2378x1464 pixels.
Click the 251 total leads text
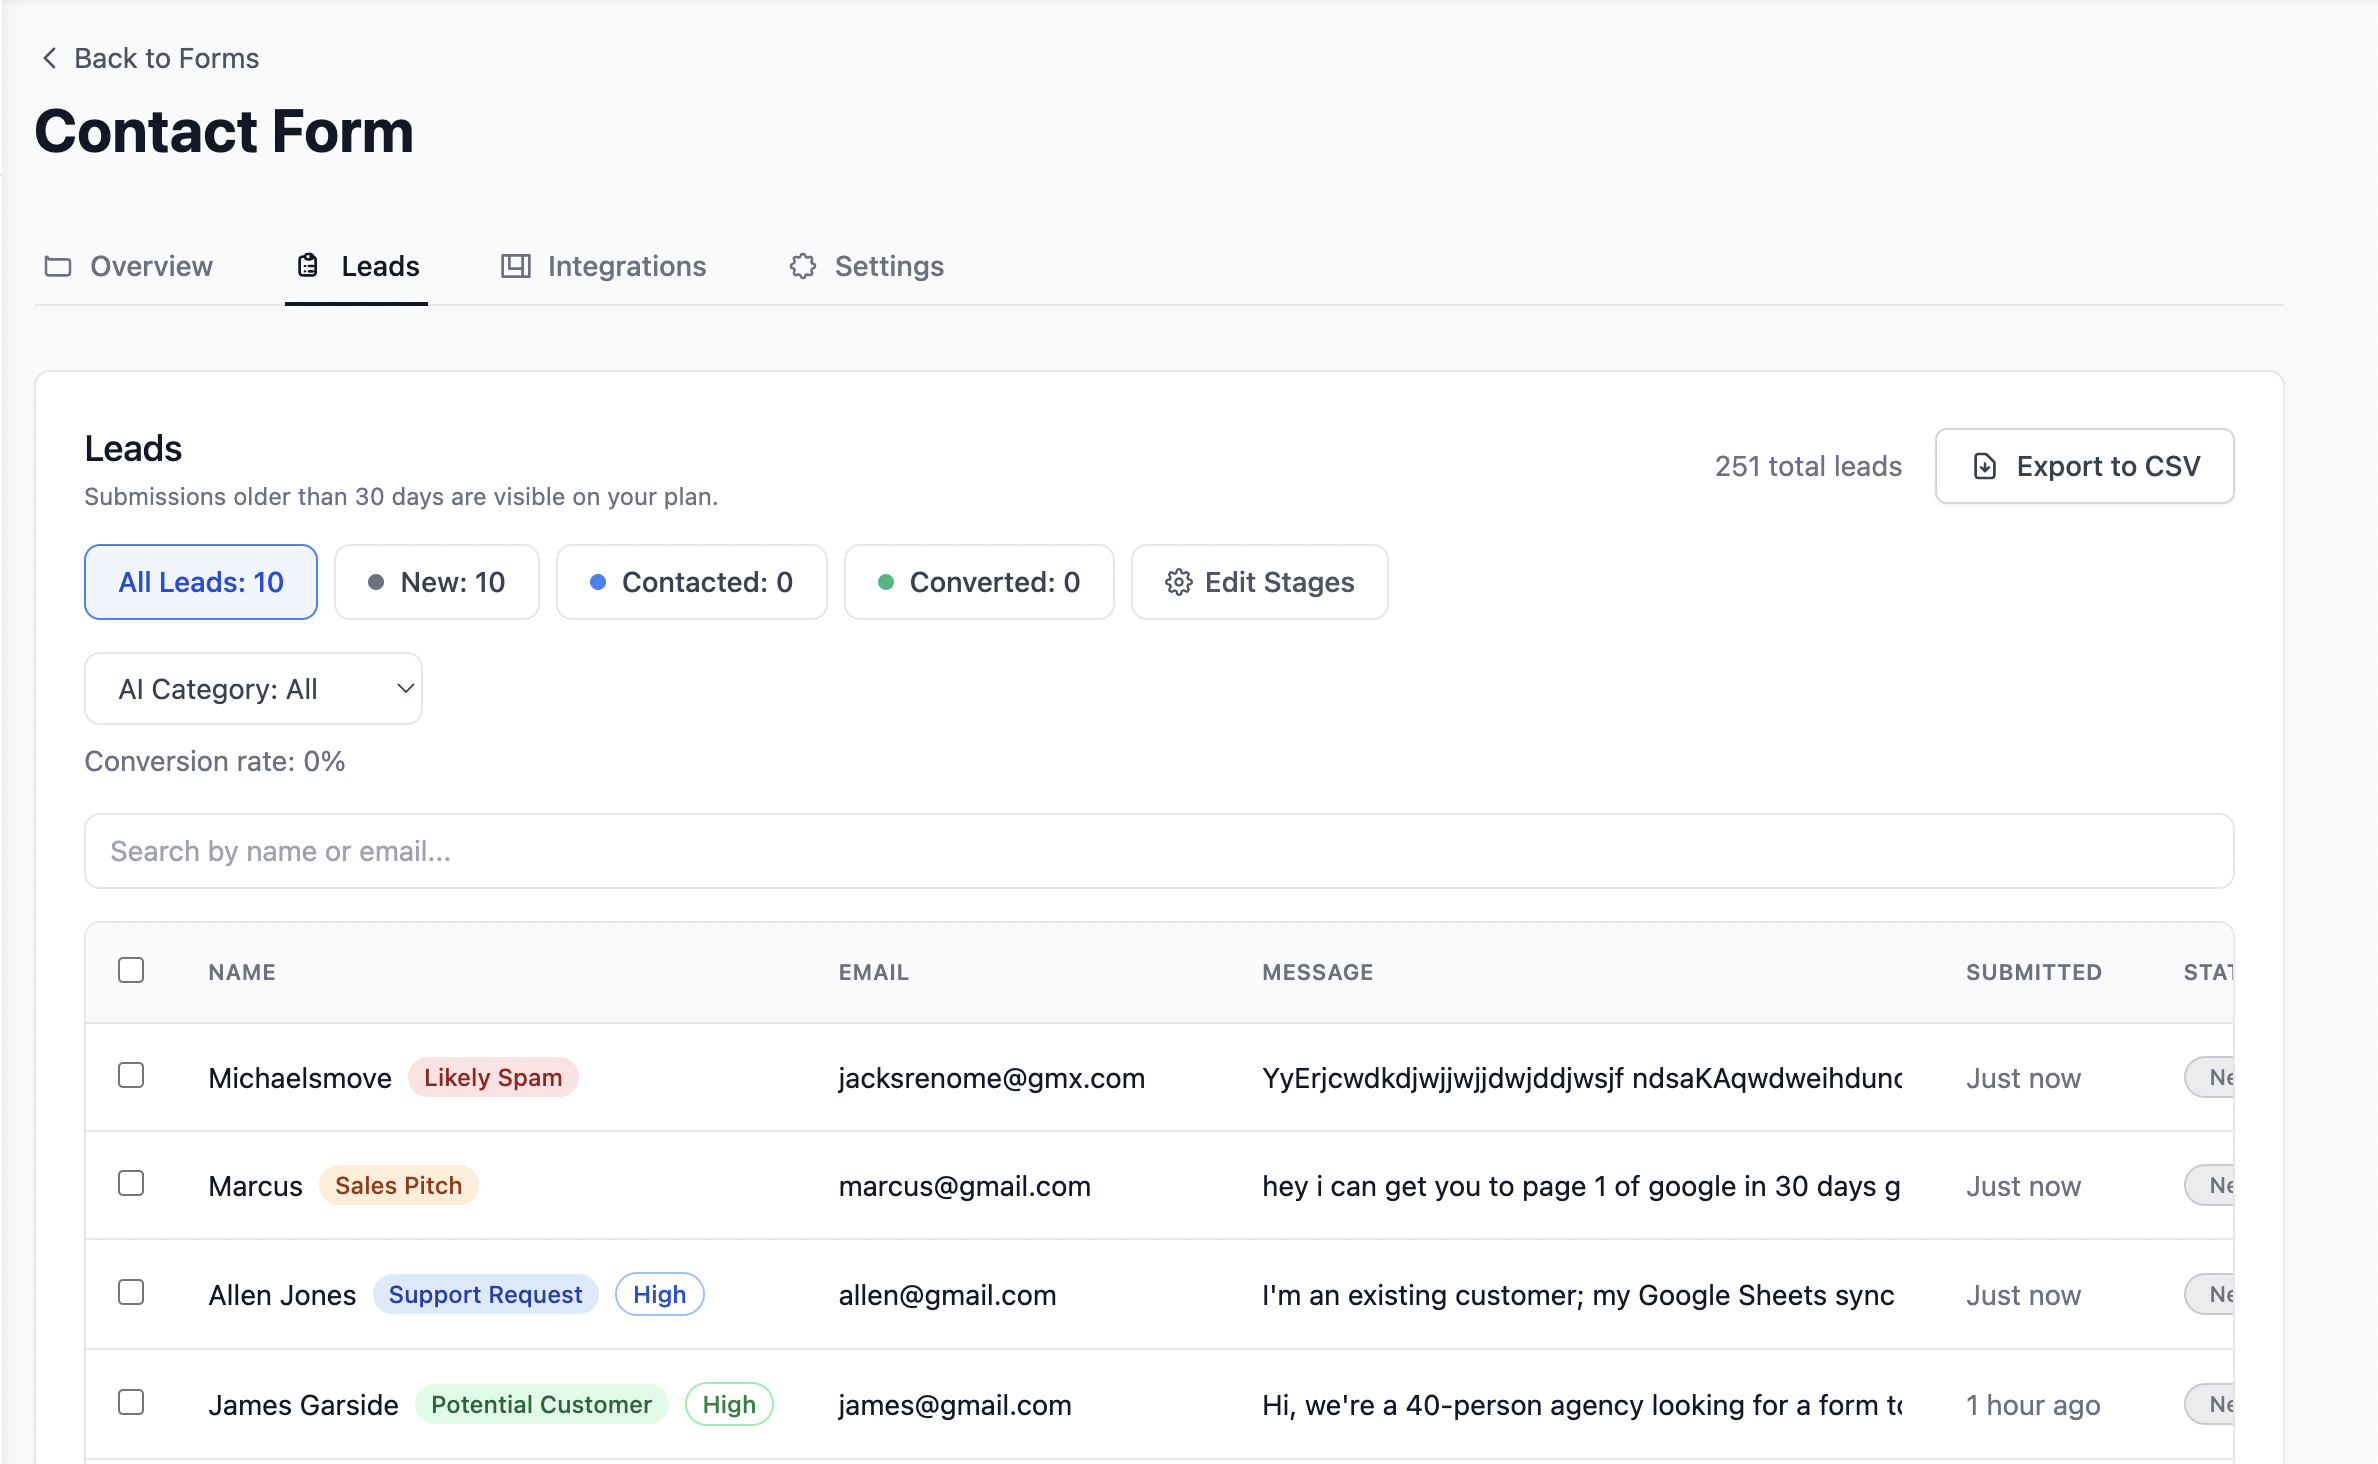coord(1808,466)
